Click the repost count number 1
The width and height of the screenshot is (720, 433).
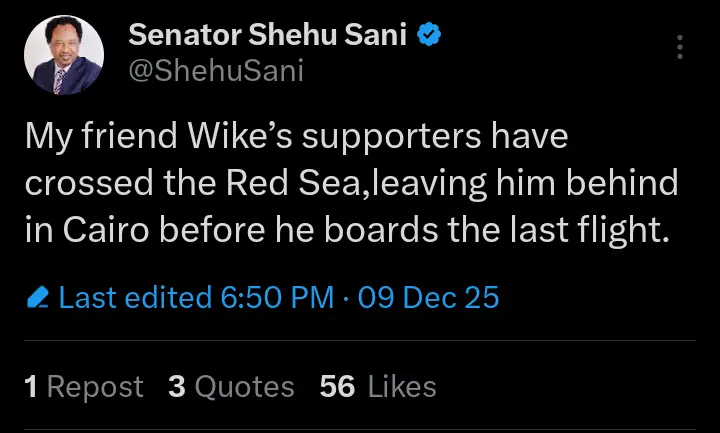click(31, 386)
